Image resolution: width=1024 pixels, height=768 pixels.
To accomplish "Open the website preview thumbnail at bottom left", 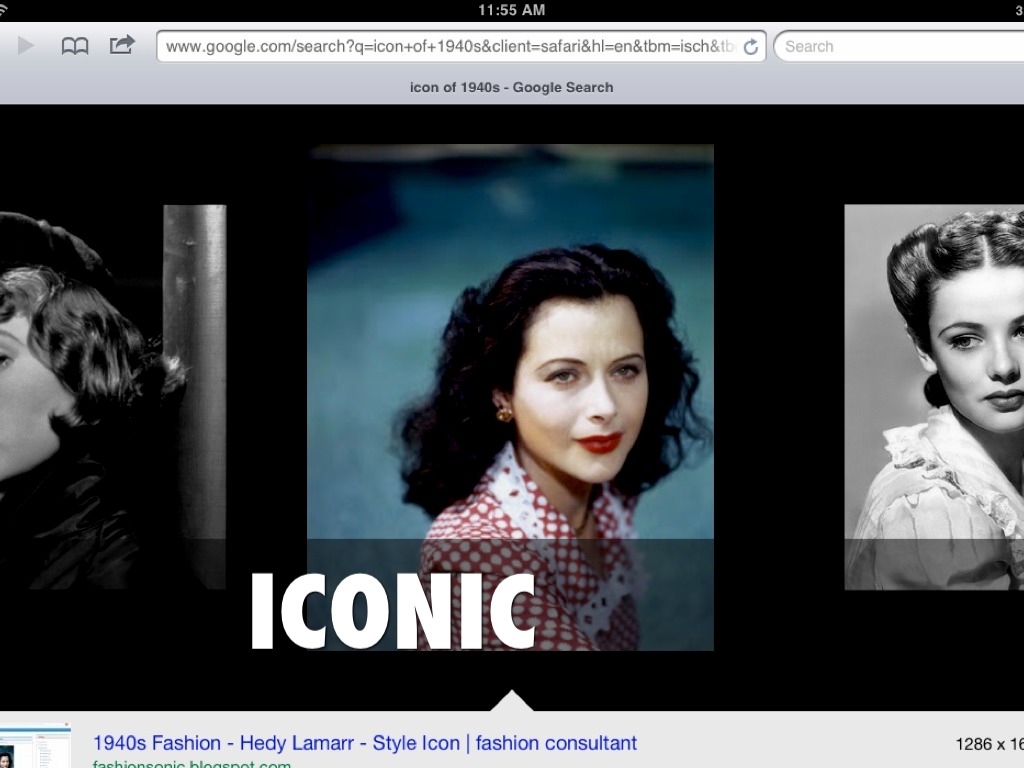I will [x=35, y=745].
